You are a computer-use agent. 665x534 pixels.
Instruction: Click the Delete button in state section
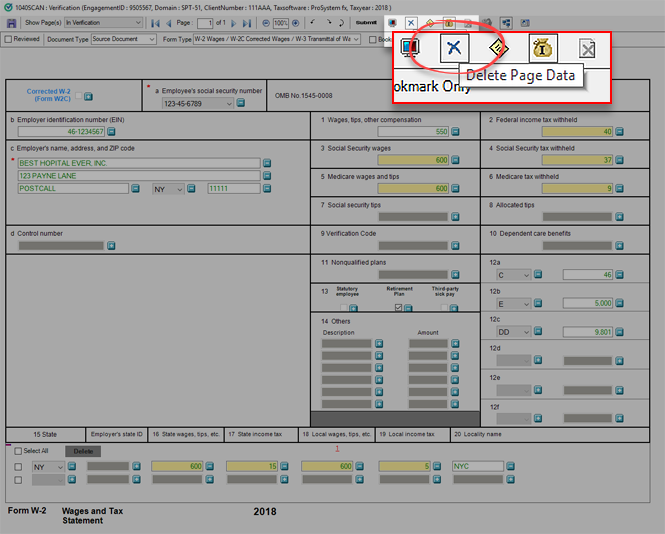(x=83, y=451)
